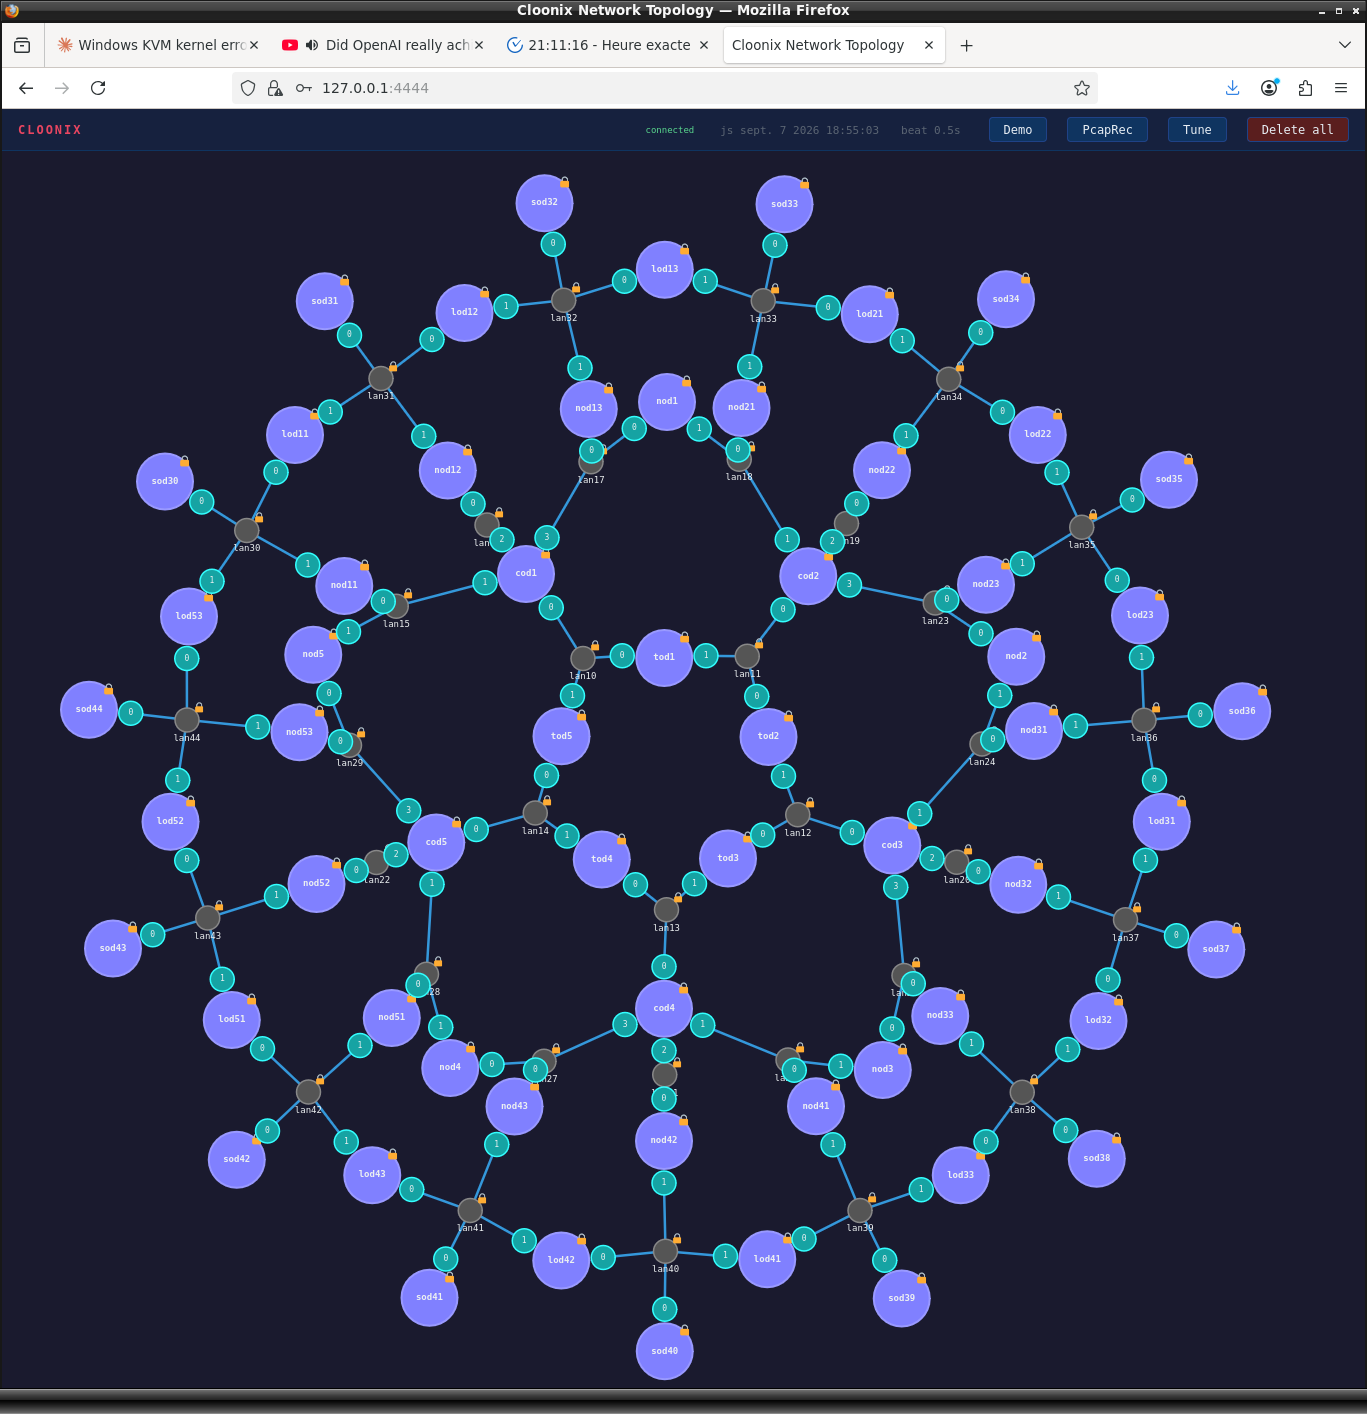Click the tod4 node
Image resolution: width=1367 pixels, height=1414 pixels.
[x=602, y=859]
